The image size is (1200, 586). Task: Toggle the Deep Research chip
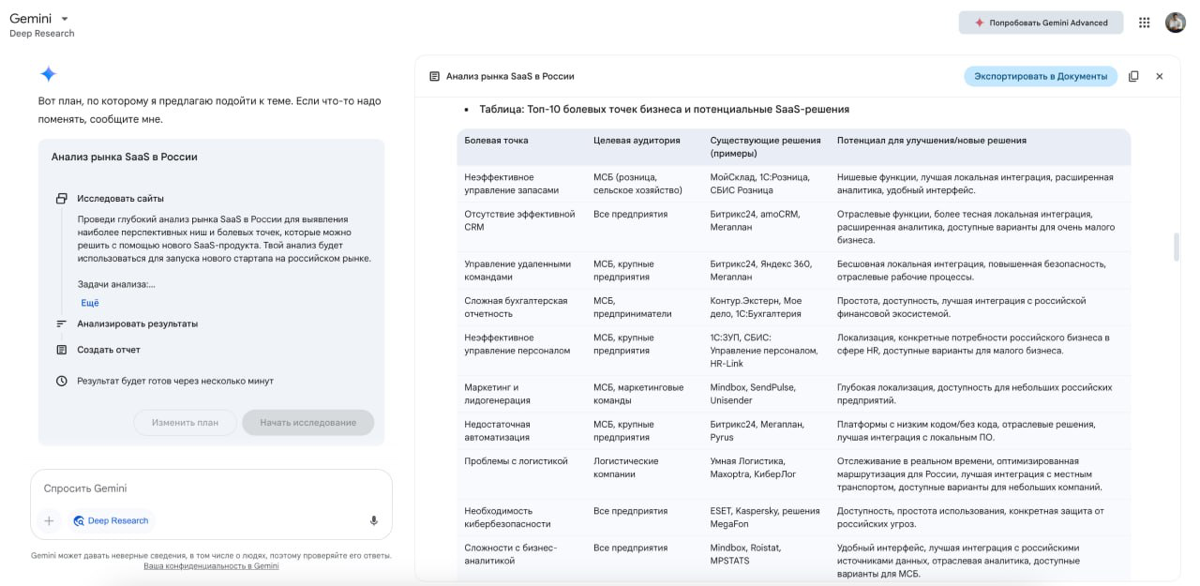tap(111, 521)
